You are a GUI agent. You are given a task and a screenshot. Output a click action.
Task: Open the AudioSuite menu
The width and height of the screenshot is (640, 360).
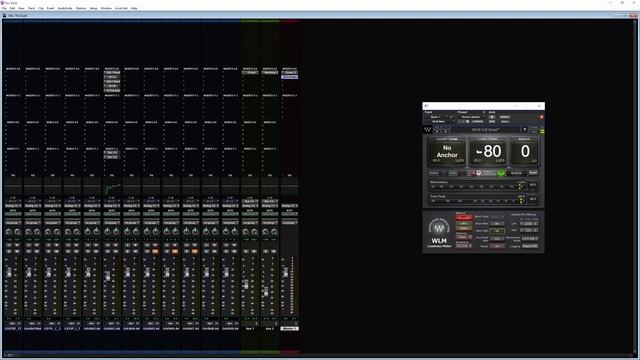pos(65,8)
